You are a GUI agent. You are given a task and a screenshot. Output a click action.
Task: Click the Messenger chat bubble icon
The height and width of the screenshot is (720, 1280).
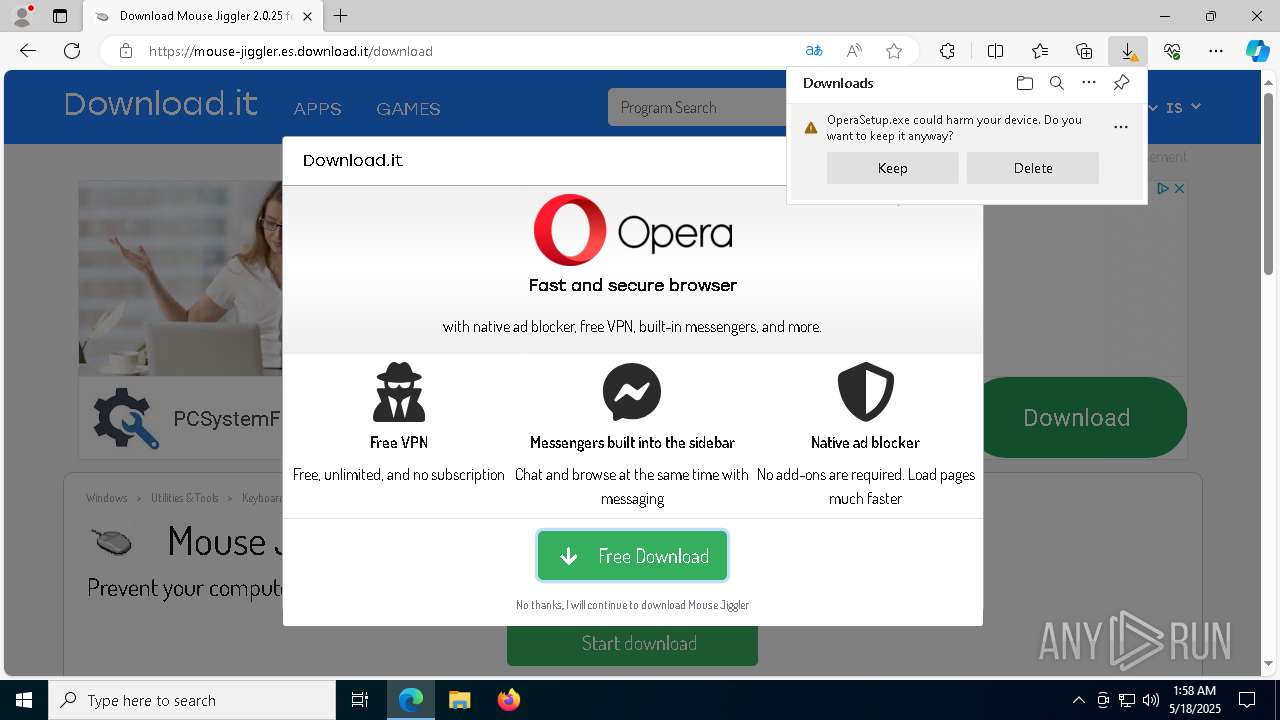tap(632, 392)
